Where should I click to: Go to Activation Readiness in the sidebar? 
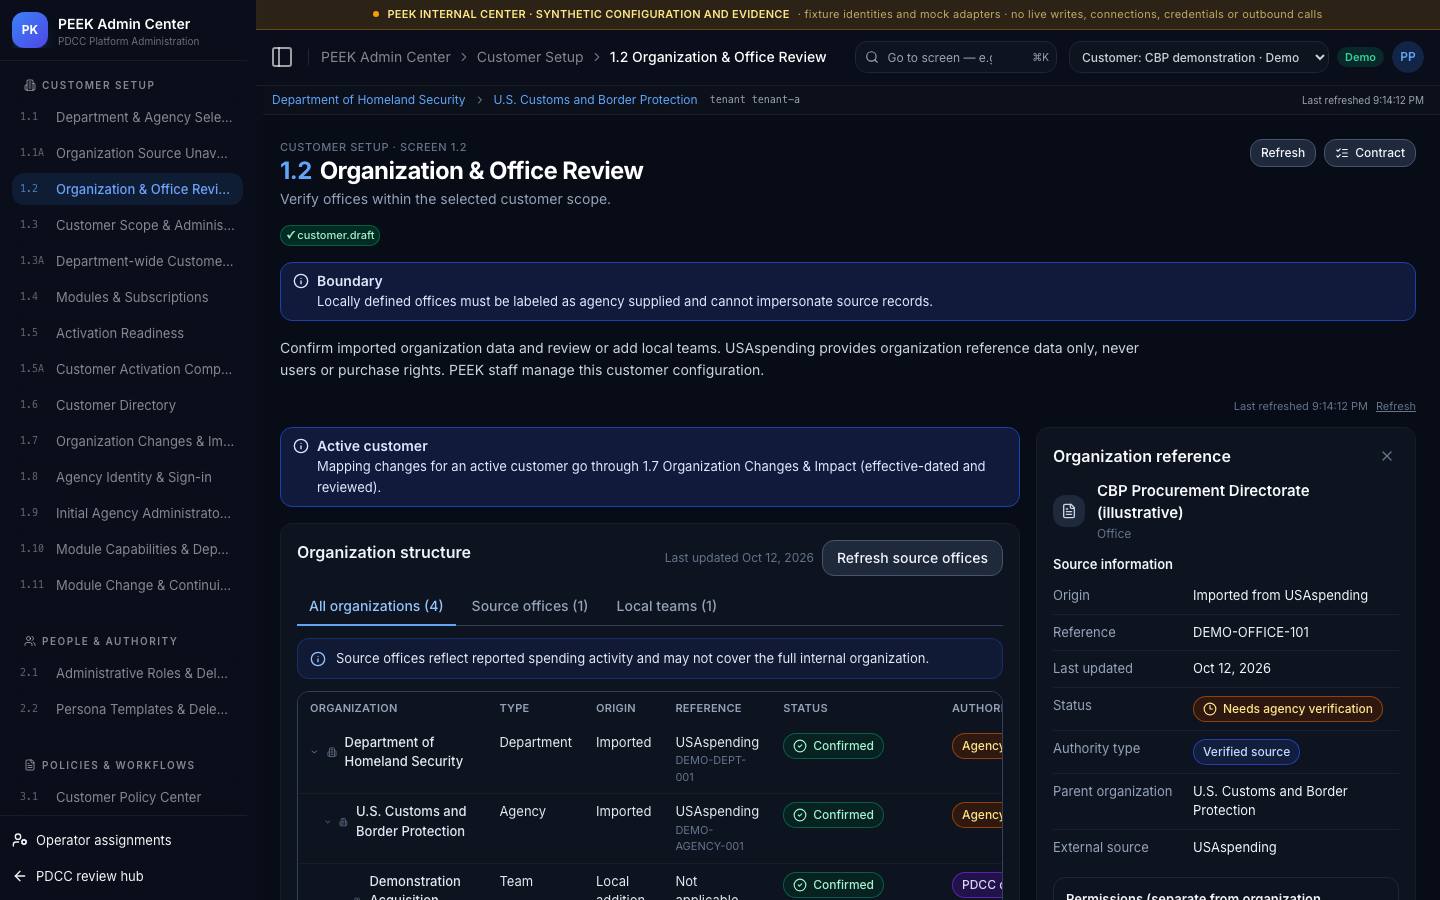click(127, 333)
